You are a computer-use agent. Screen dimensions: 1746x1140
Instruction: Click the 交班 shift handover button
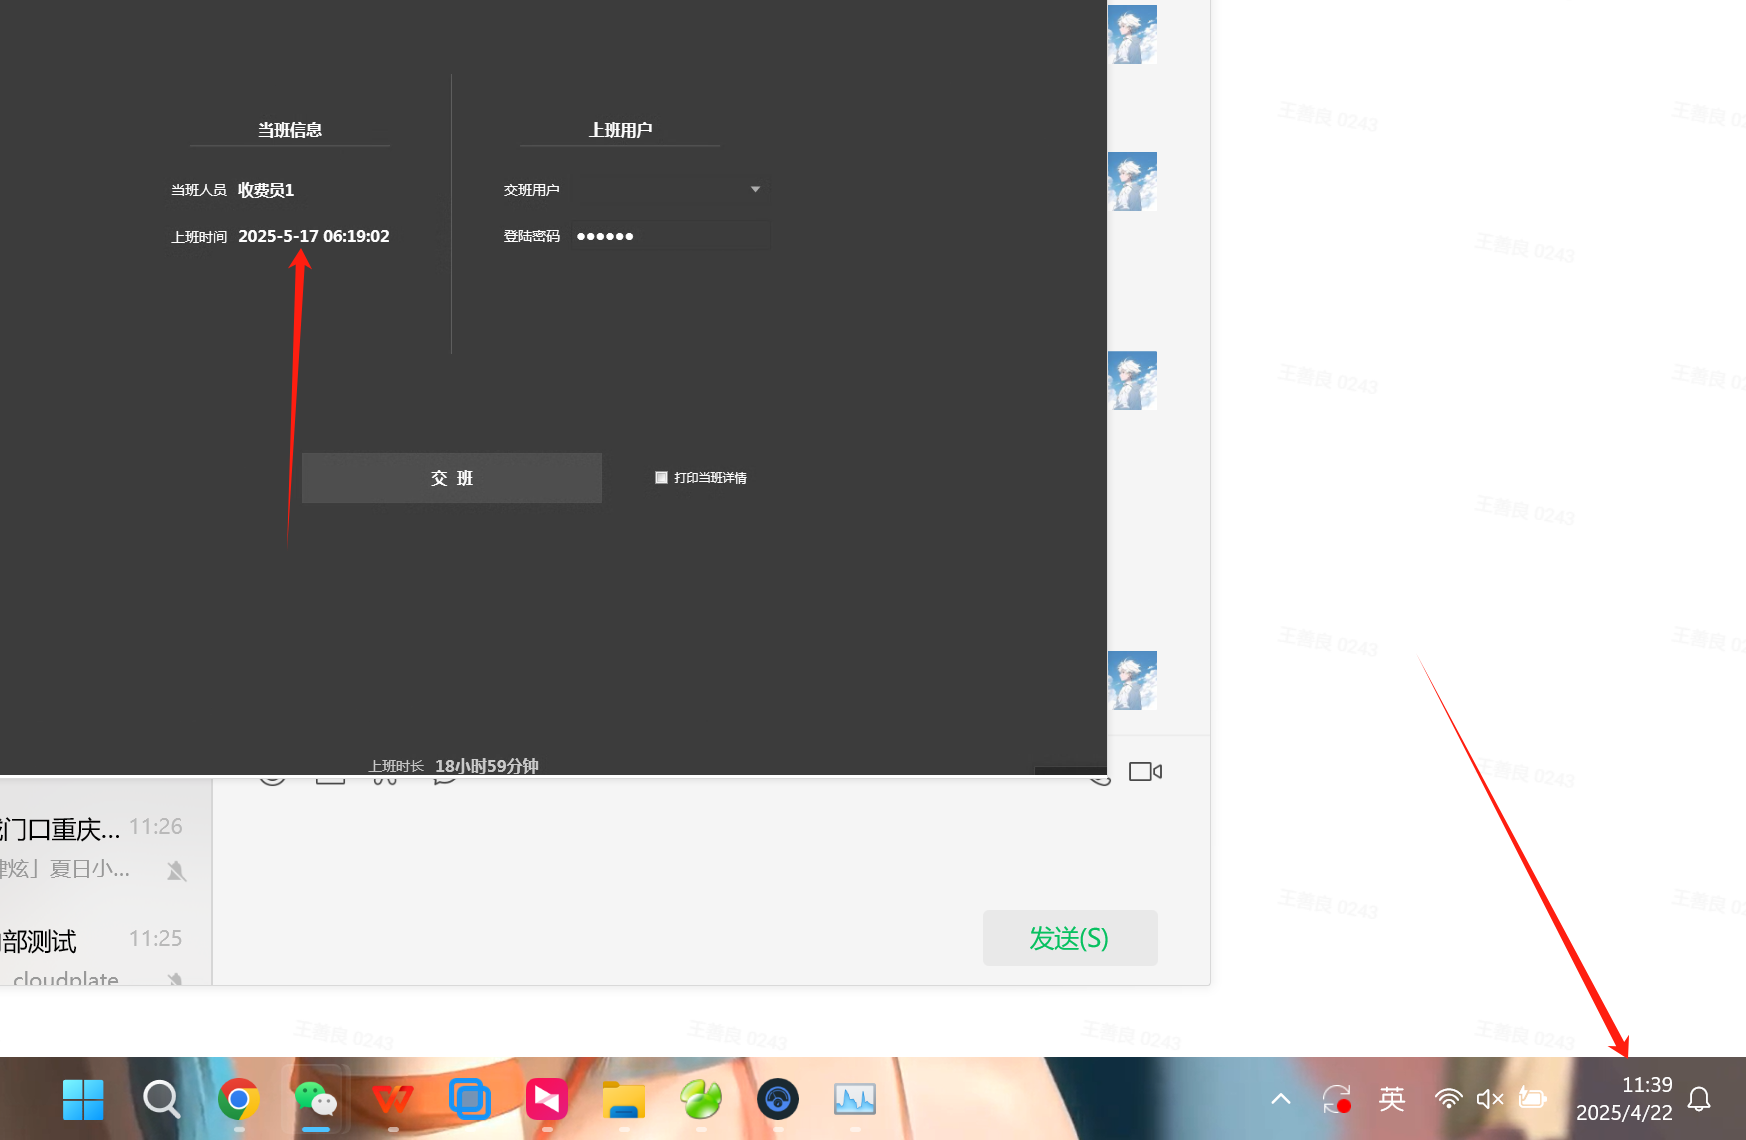point(452,478)
